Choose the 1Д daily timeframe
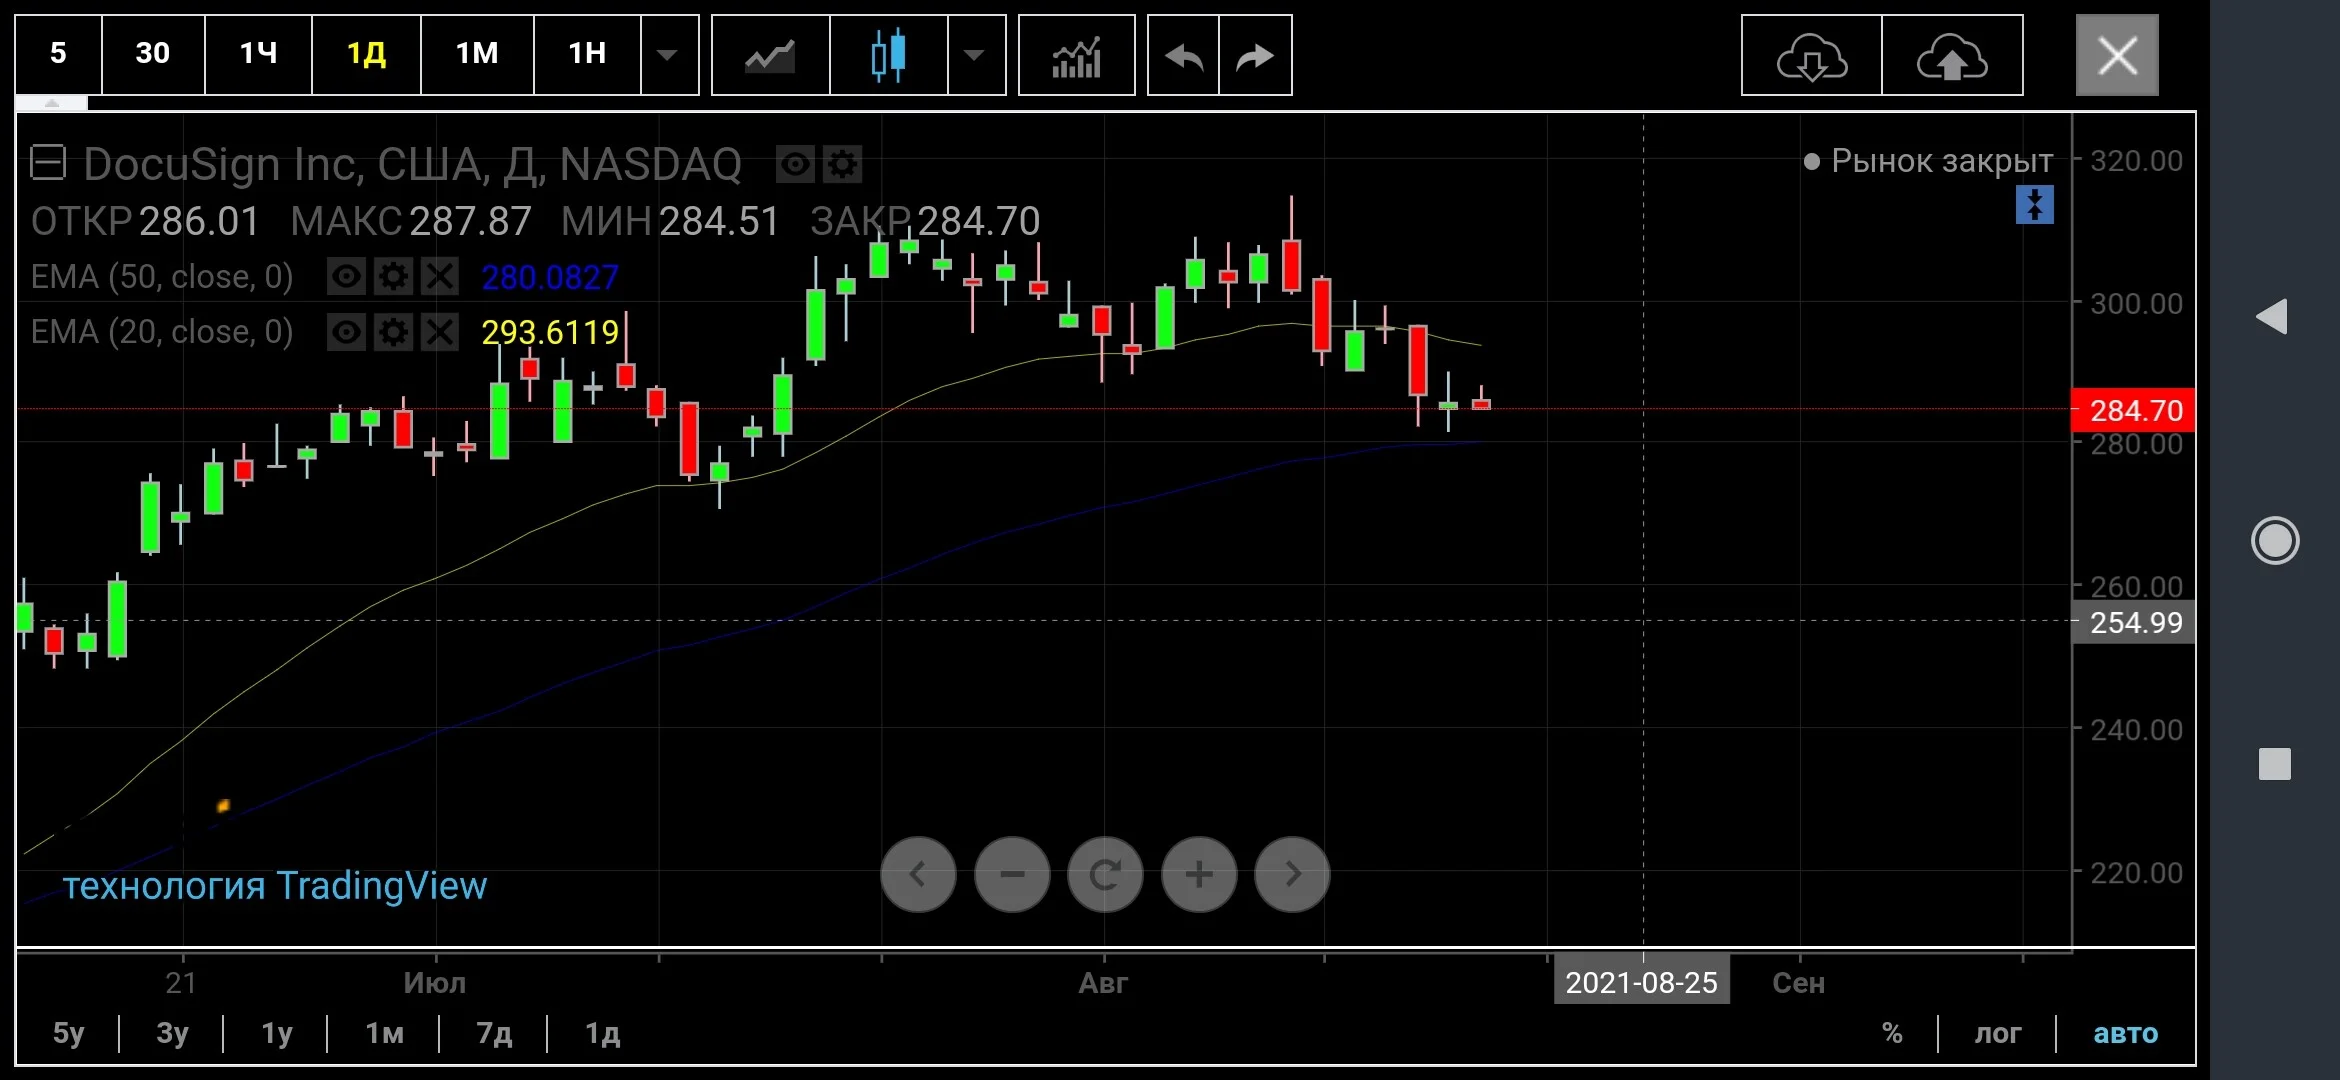This screenshot has height=1080, width=2340. pos(366,54)
